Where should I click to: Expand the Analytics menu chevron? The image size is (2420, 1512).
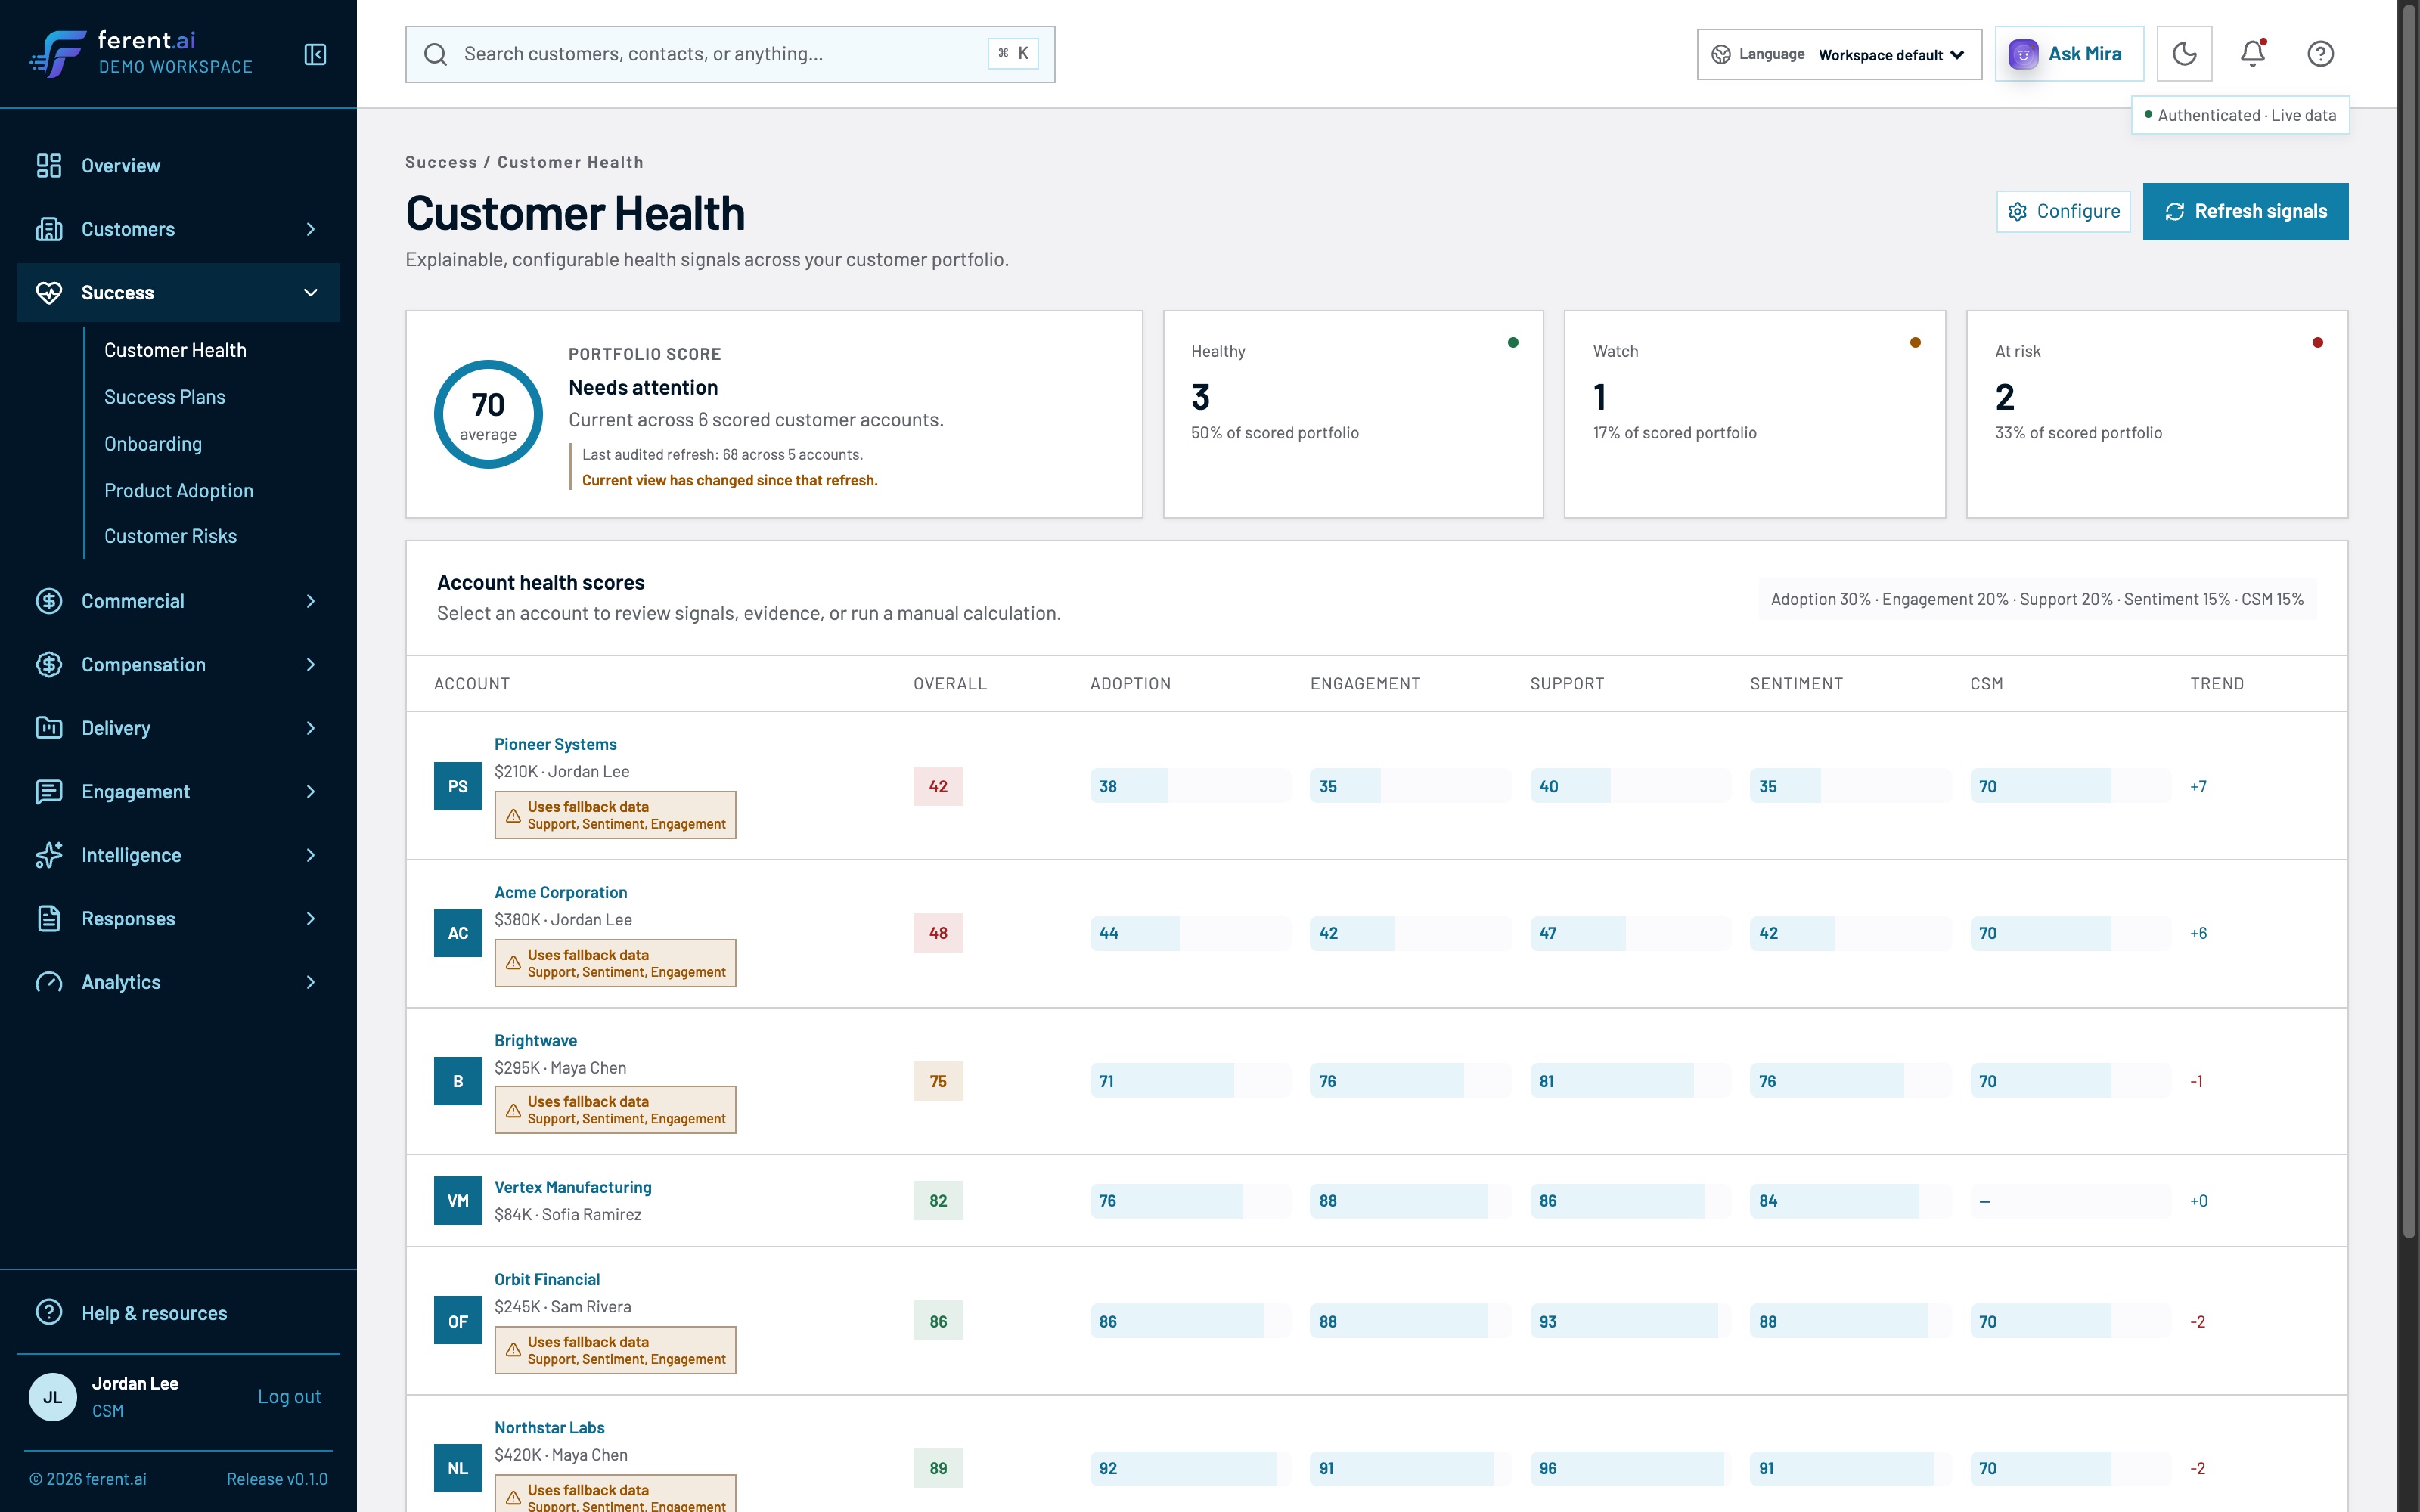(x=311, y=982)
